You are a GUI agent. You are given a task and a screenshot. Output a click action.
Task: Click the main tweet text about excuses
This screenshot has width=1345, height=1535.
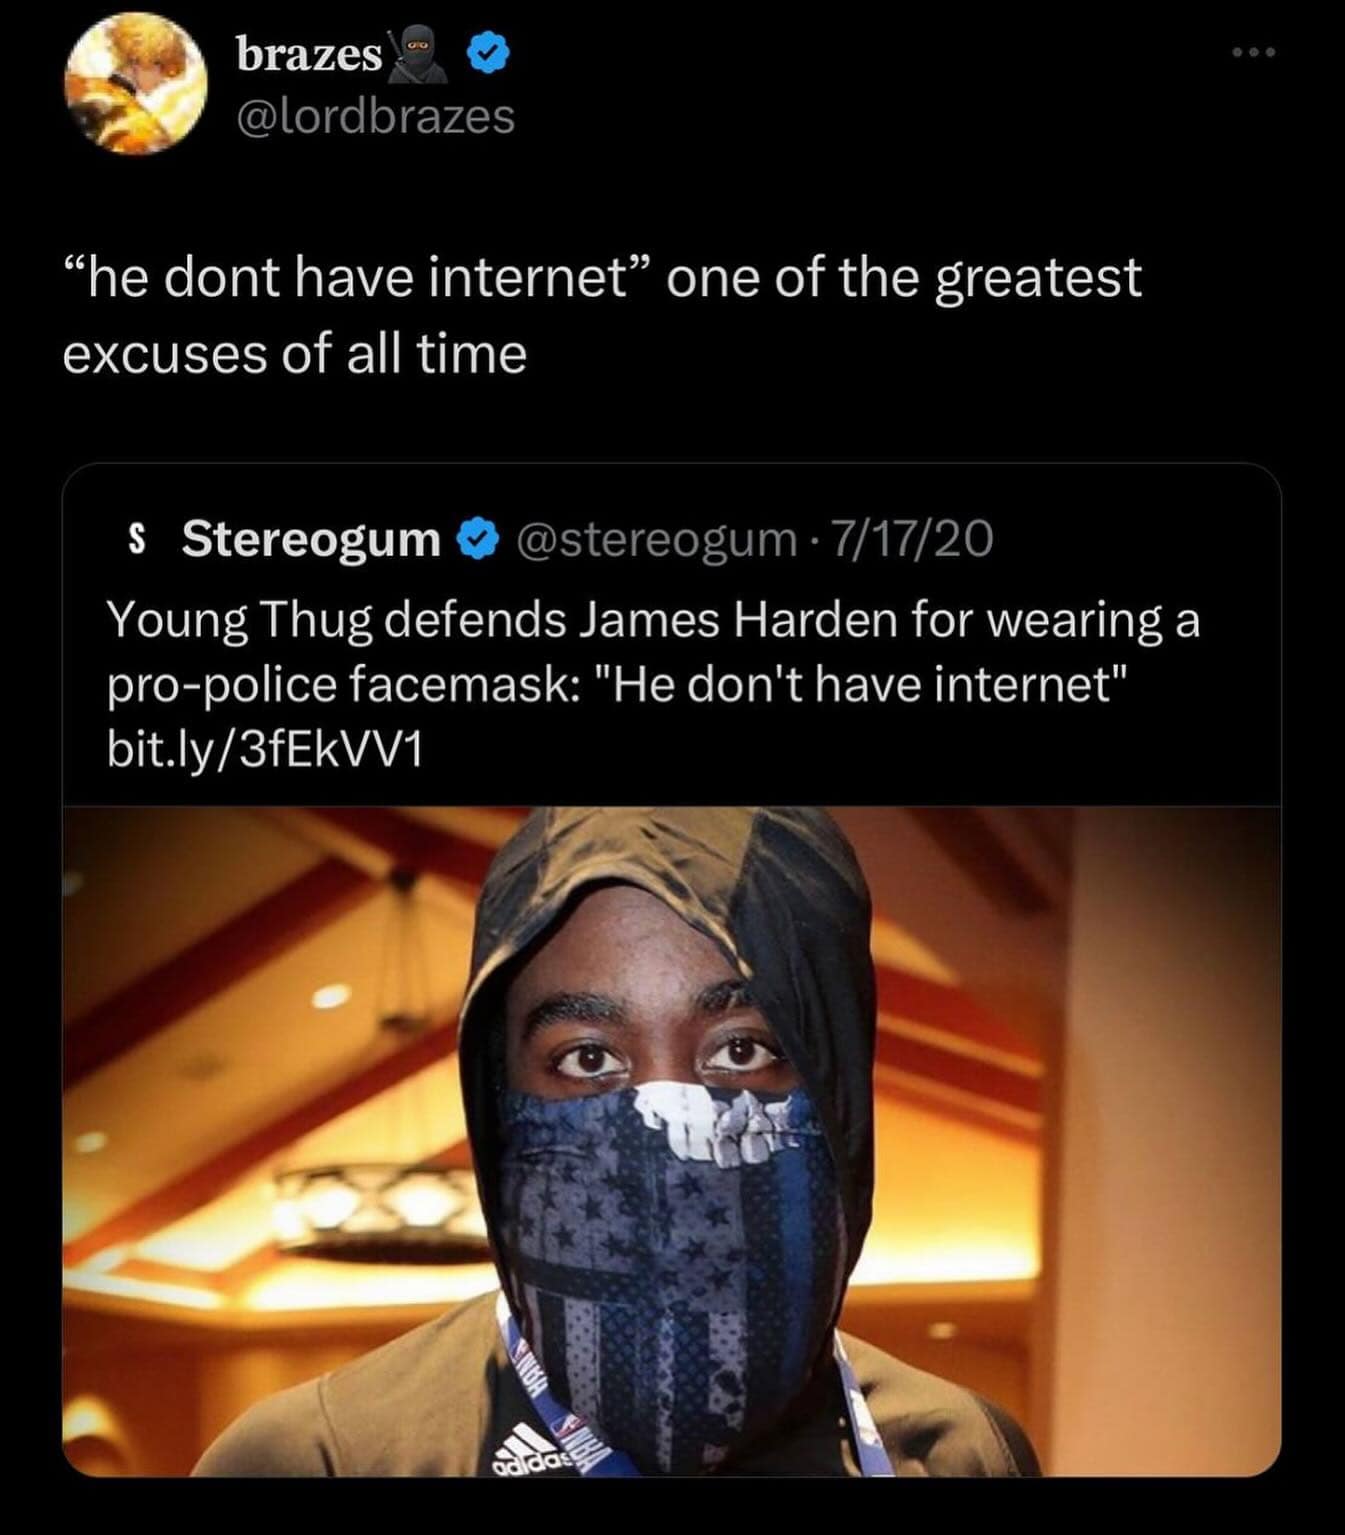[601, 315]
